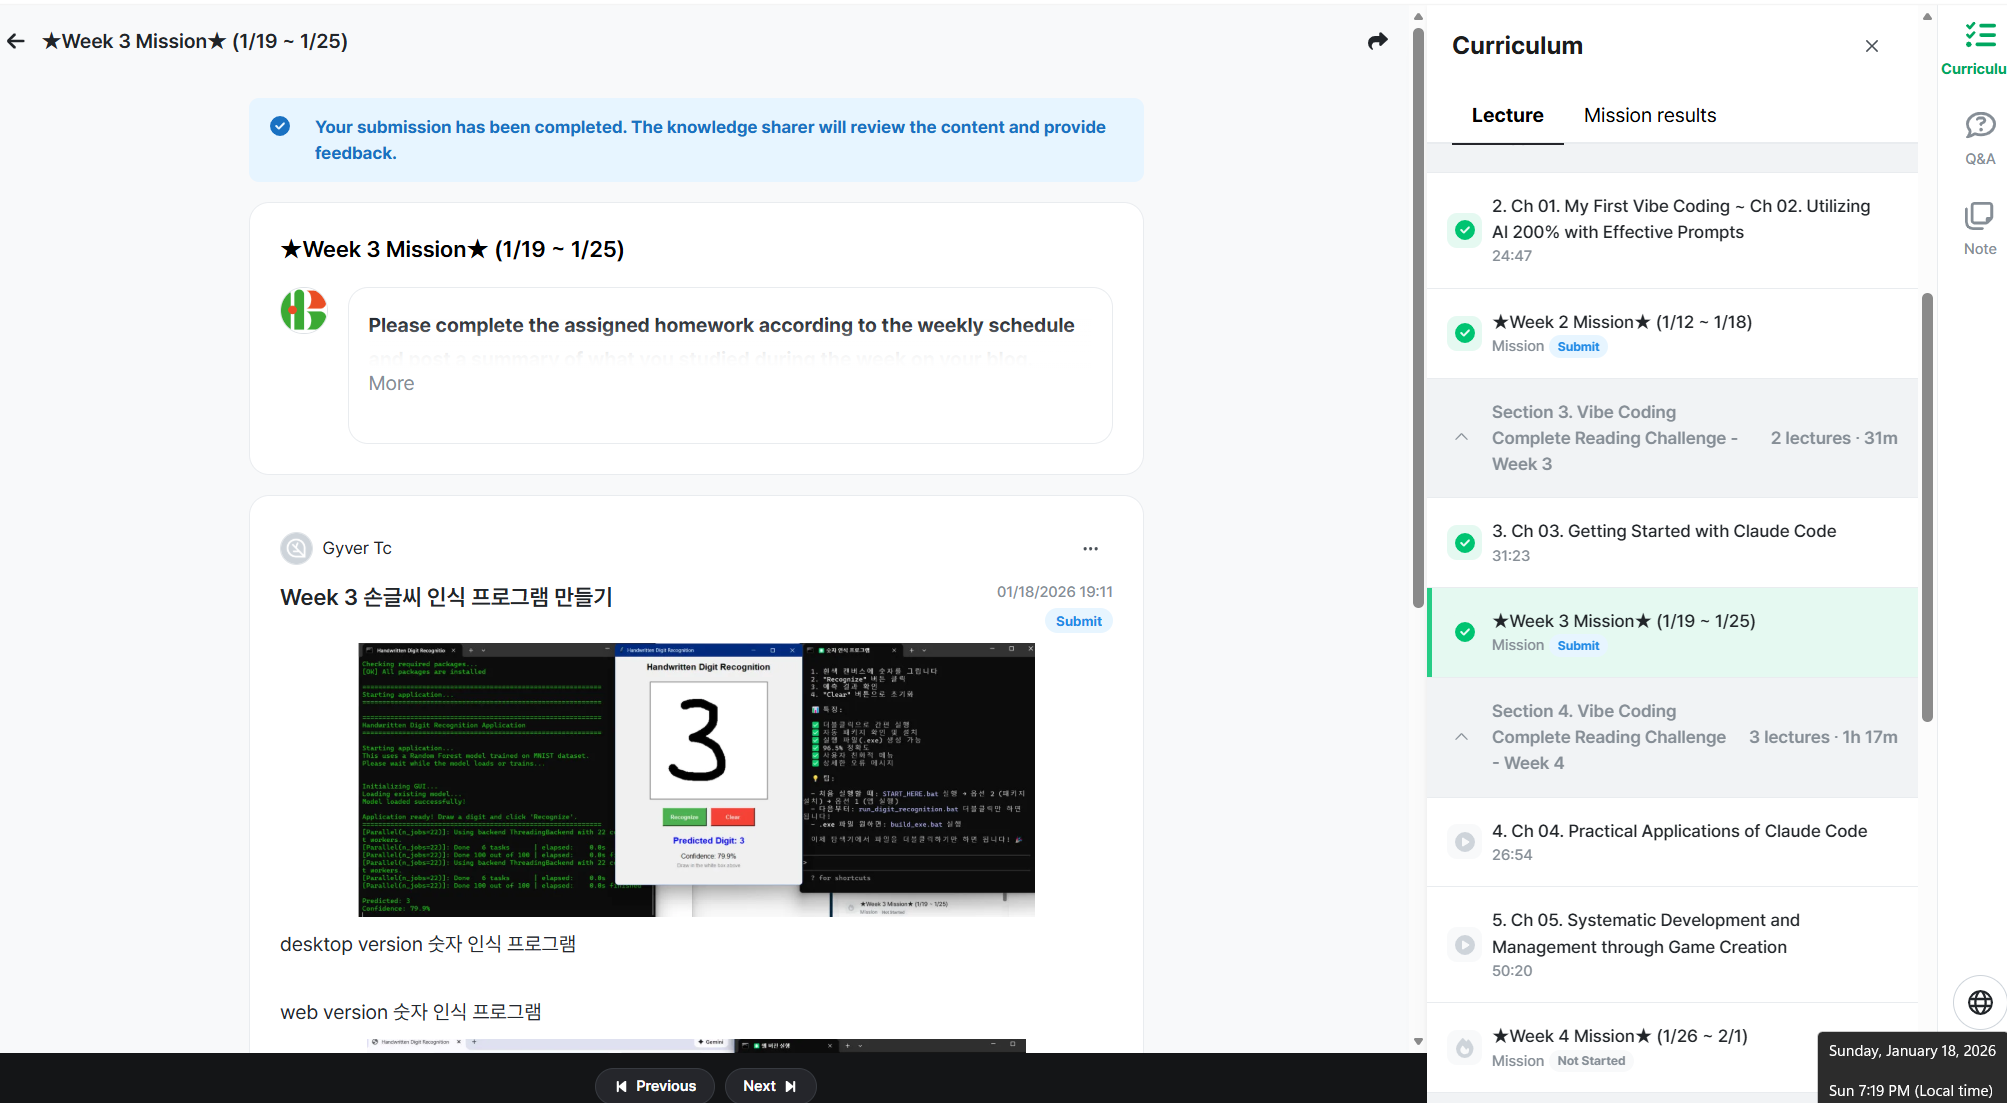Click the Curriculum list icon
Screen dimensions: 2007x1103
[1979, 36]
